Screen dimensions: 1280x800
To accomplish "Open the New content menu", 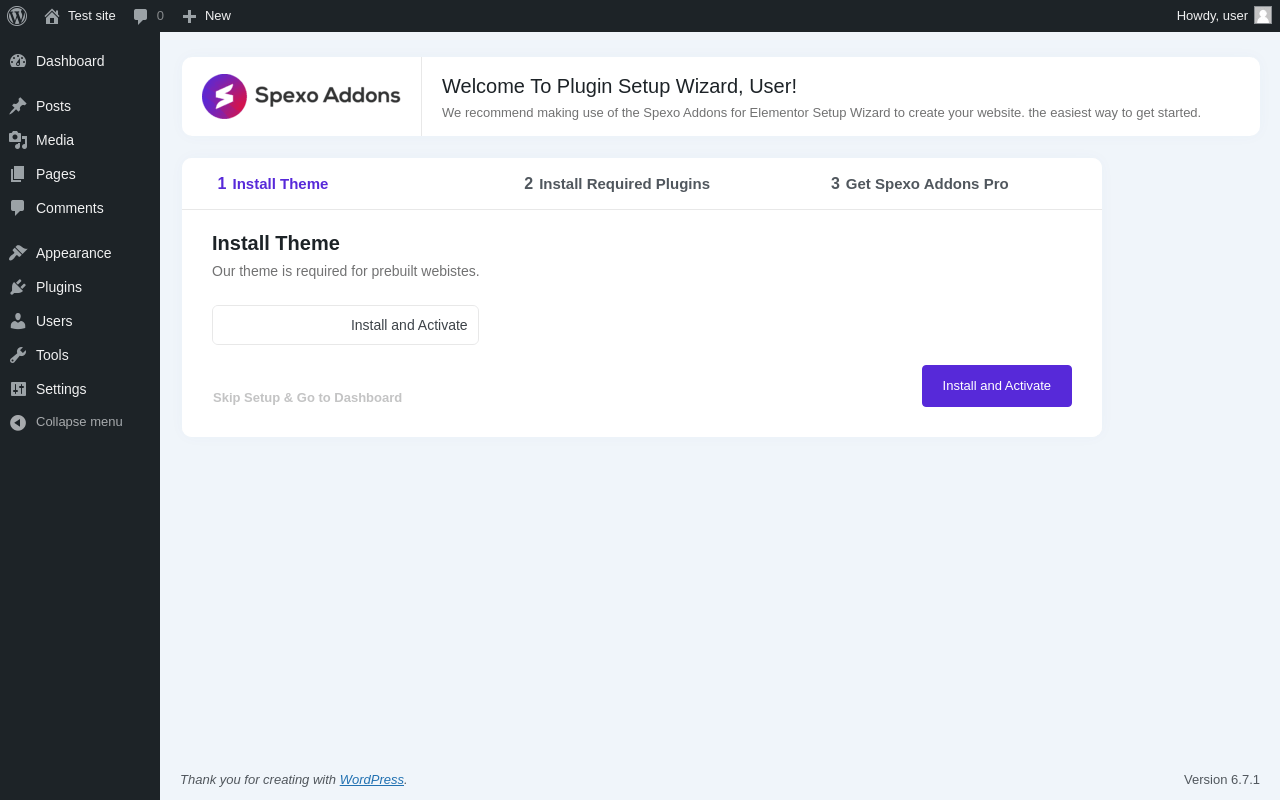I will (207, 16).
